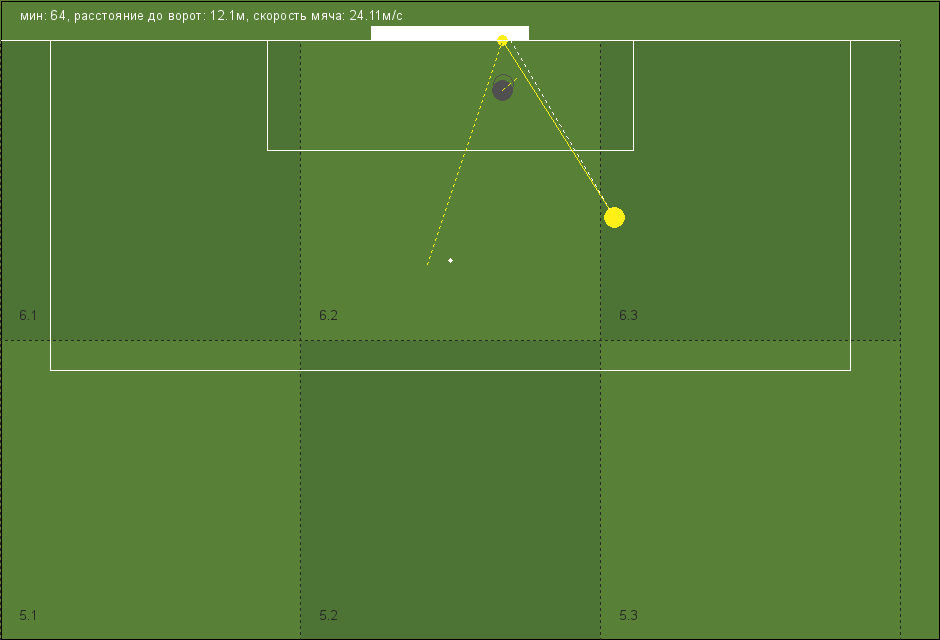This screenshot has height=640, width=940.
Task: Select the zone label 6.3
Action: coord(628,315)
